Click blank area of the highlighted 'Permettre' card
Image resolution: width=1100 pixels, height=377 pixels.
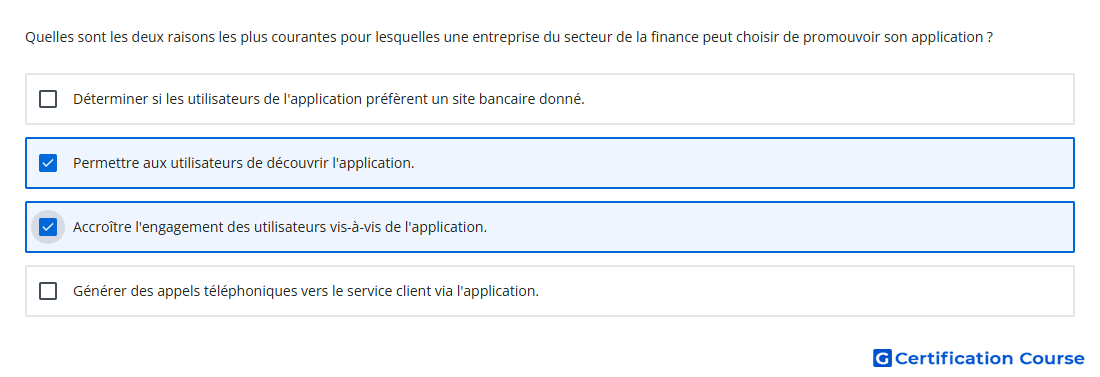click(x=744, y=164)
